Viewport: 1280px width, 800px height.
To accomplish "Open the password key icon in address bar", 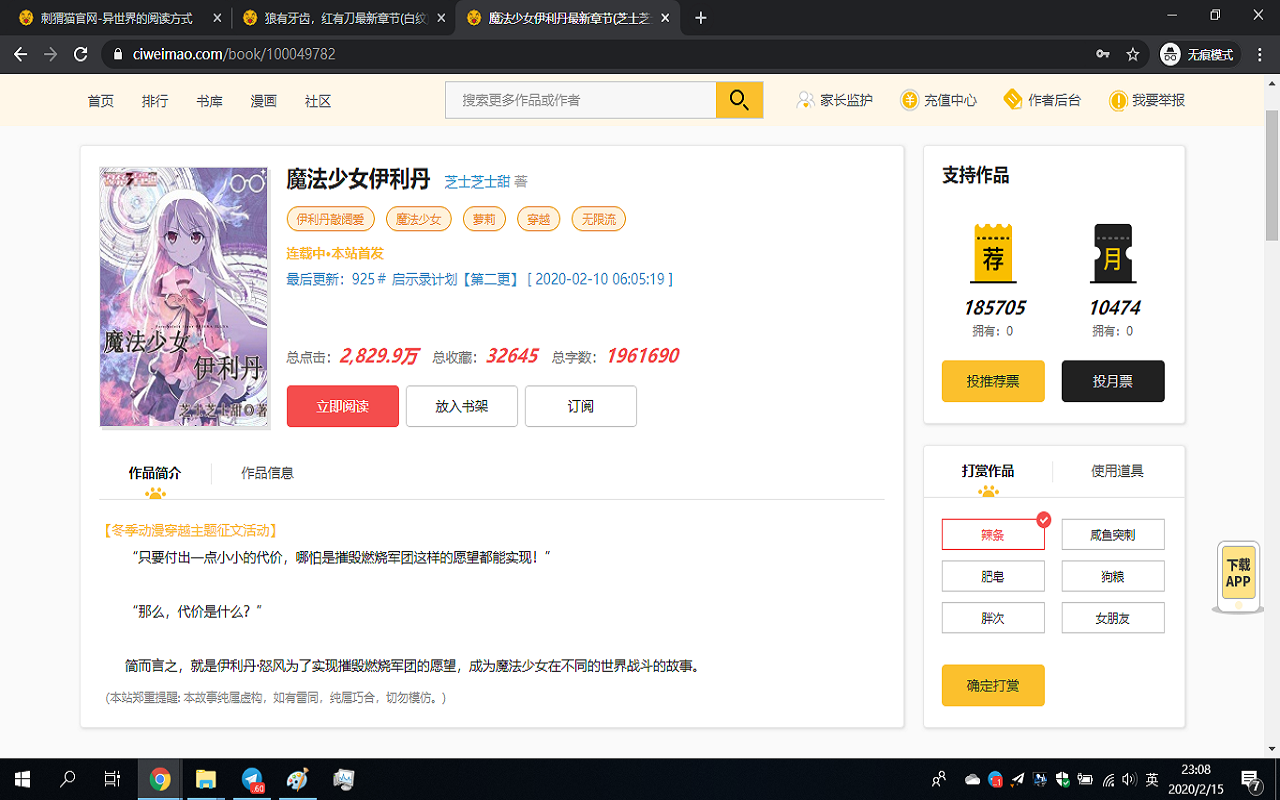I will 1103,54.
